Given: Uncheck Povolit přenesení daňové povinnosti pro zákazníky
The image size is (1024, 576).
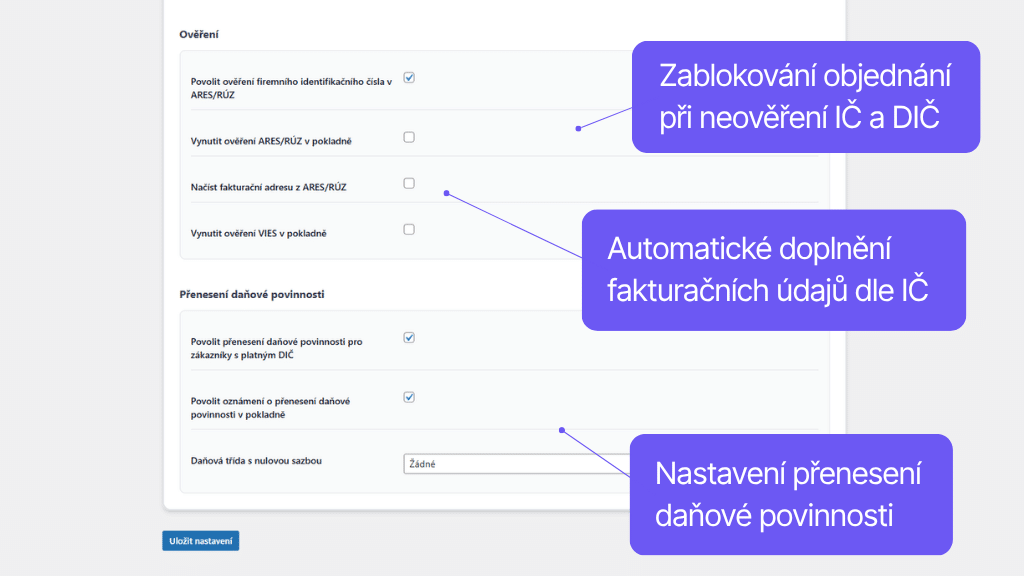Looking at the screenshot, I should pyautogui.click(x=409, y=338).
